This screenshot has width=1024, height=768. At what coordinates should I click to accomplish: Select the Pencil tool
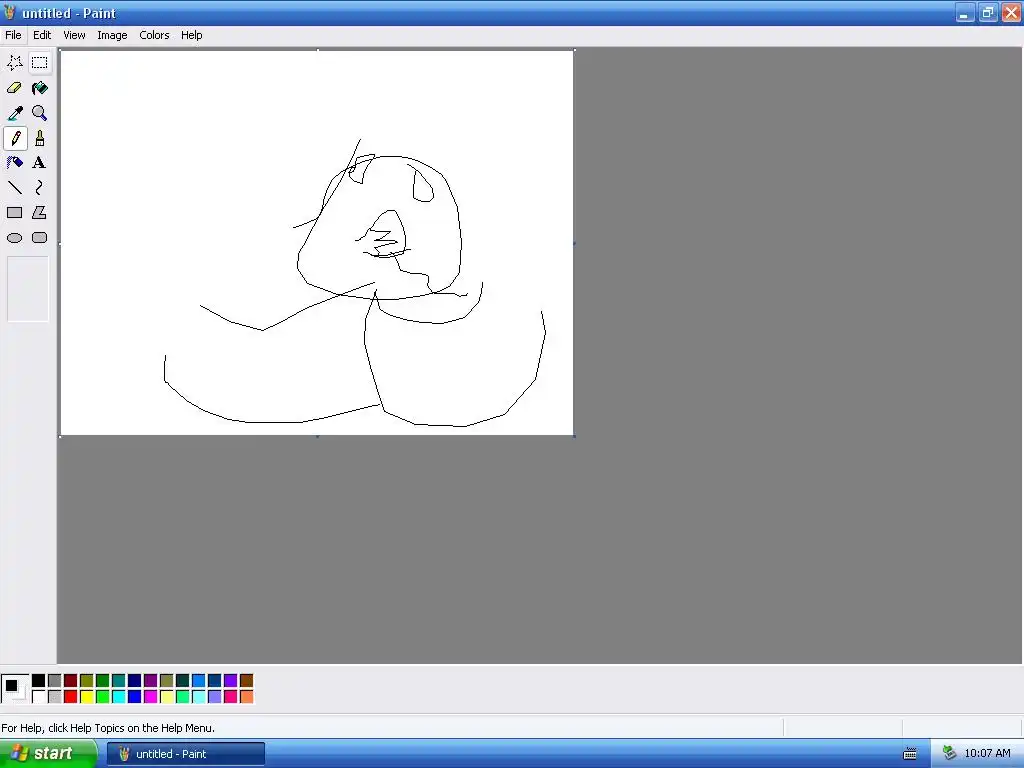(x=14, y=138)
